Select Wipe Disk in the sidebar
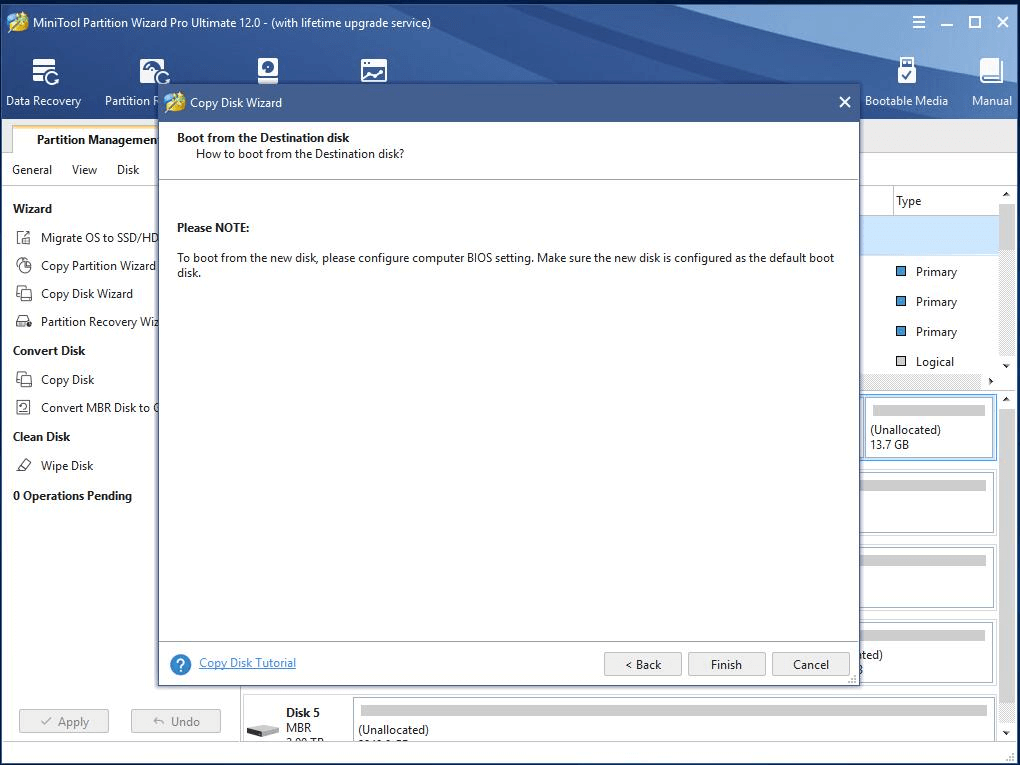This screenshot has width=1020, height=765. [x=66, y=465]
